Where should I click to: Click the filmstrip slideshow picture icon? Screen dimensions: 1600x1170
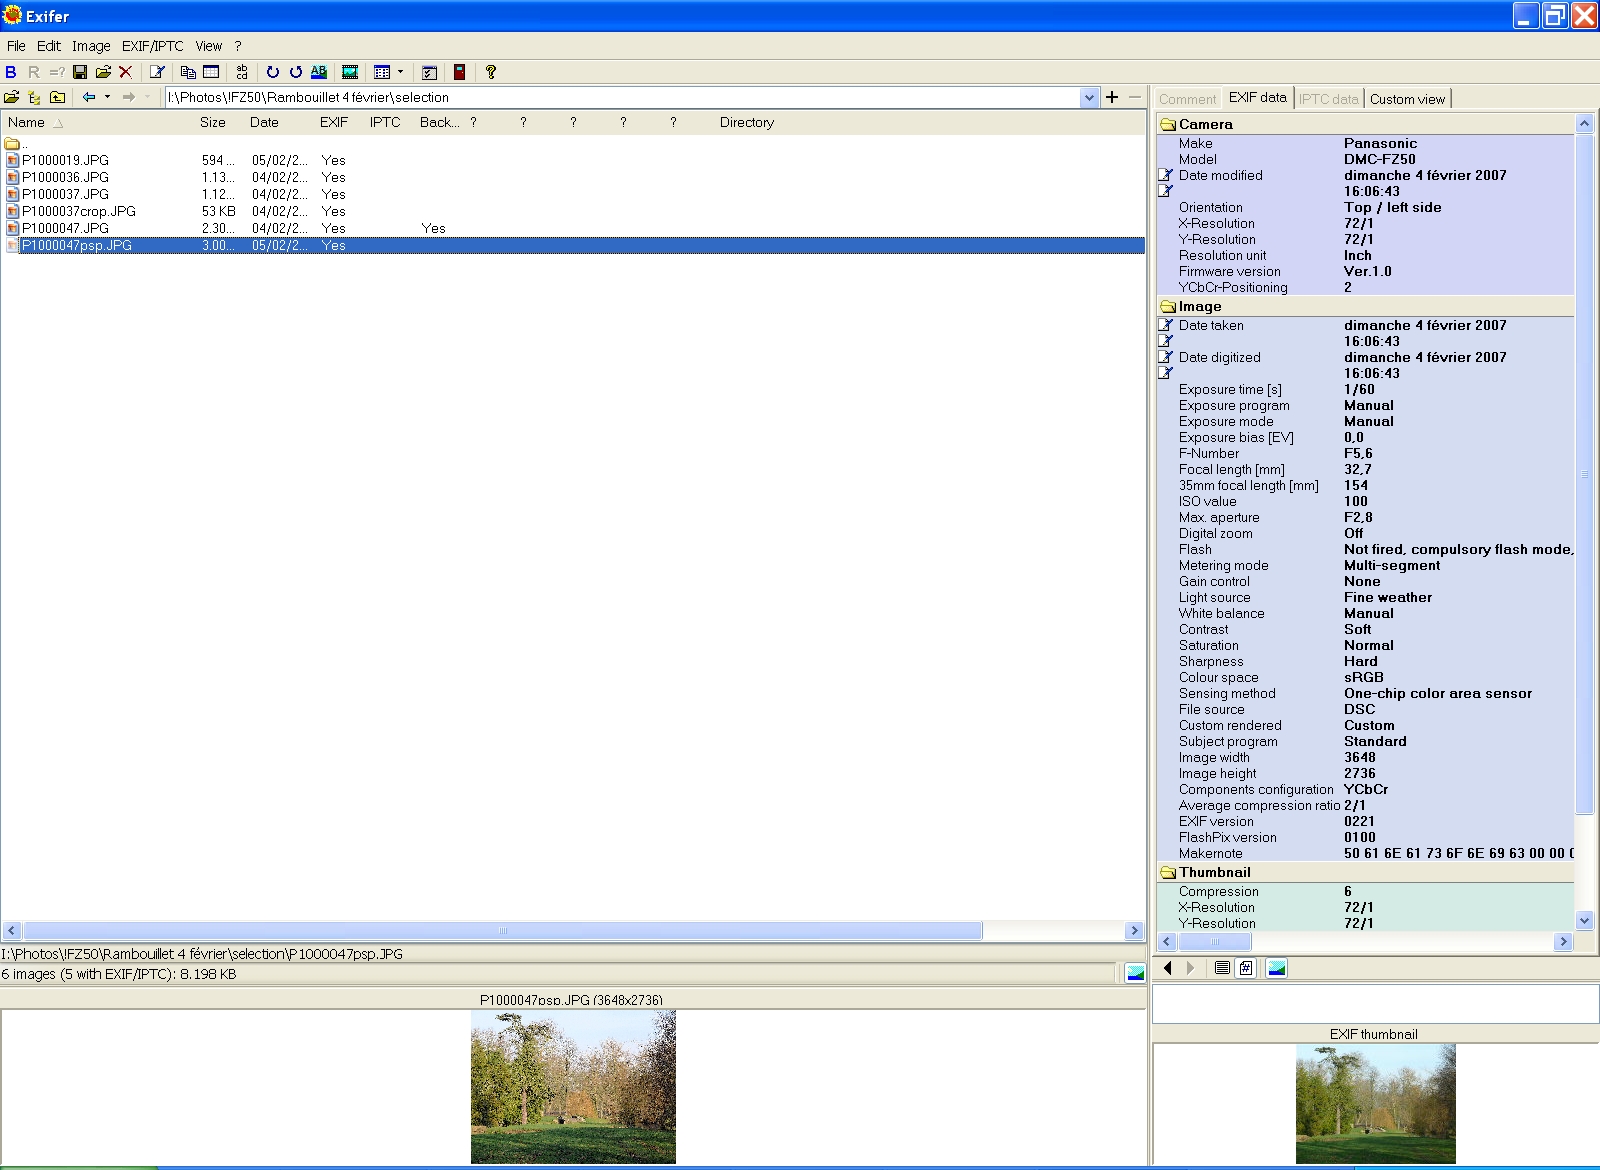point(350,72)
